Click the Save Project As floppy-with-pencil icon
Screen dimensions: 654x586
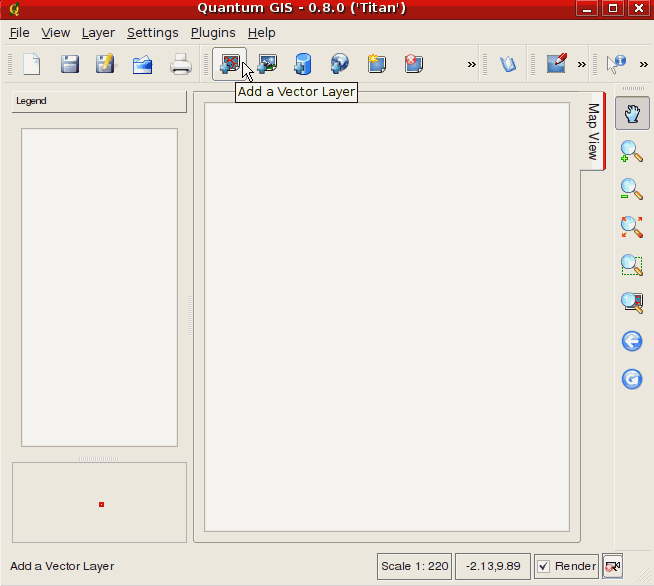106,63
